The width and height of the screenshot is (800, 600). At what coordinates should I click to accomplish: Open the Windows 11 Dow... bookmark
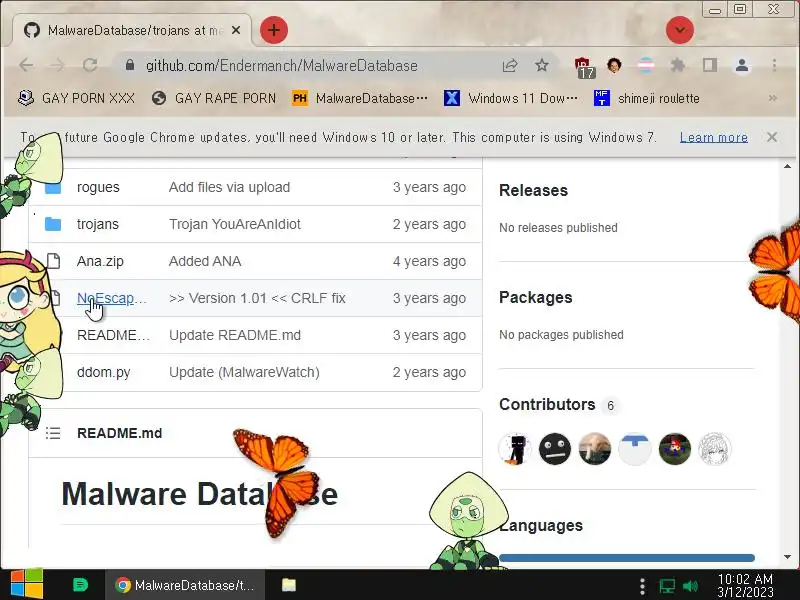click(x=510, y=98)
